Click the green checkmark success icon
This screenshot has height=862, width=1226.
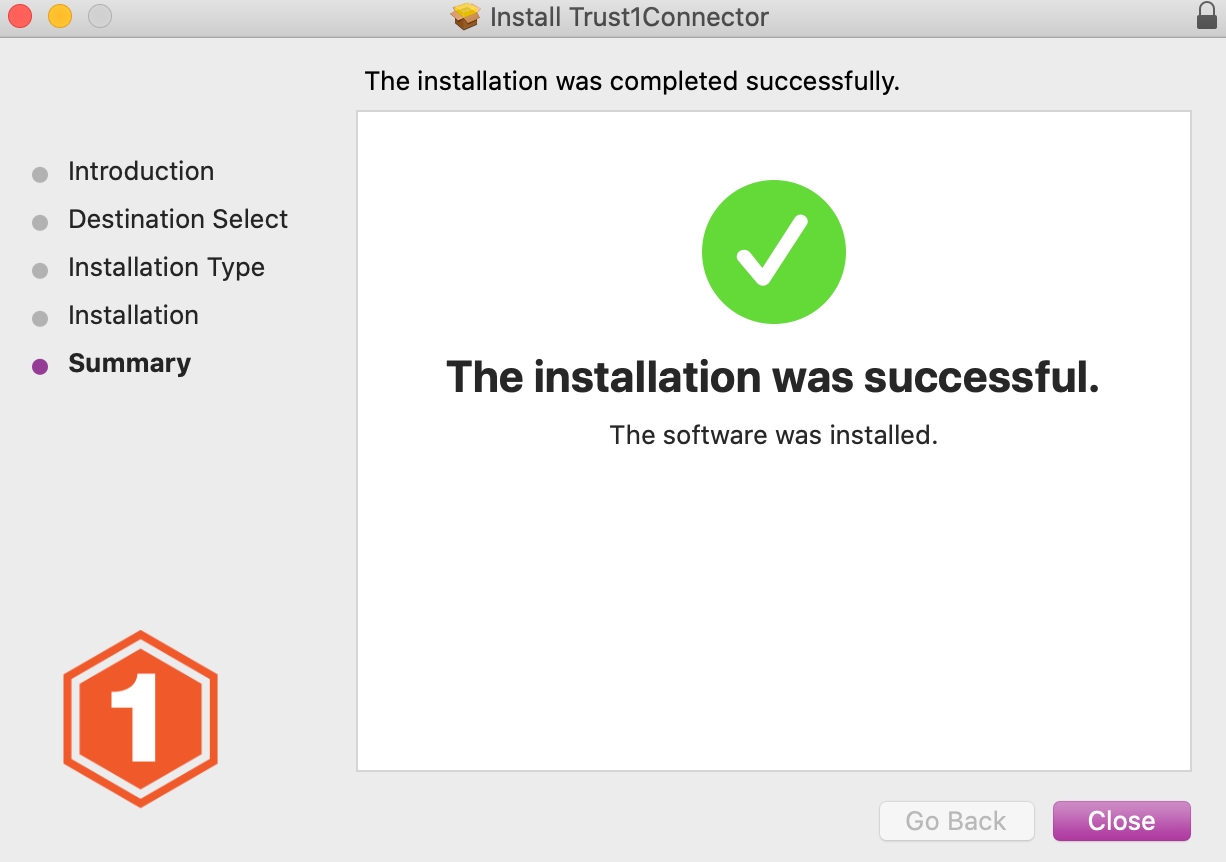pos(773,252)
